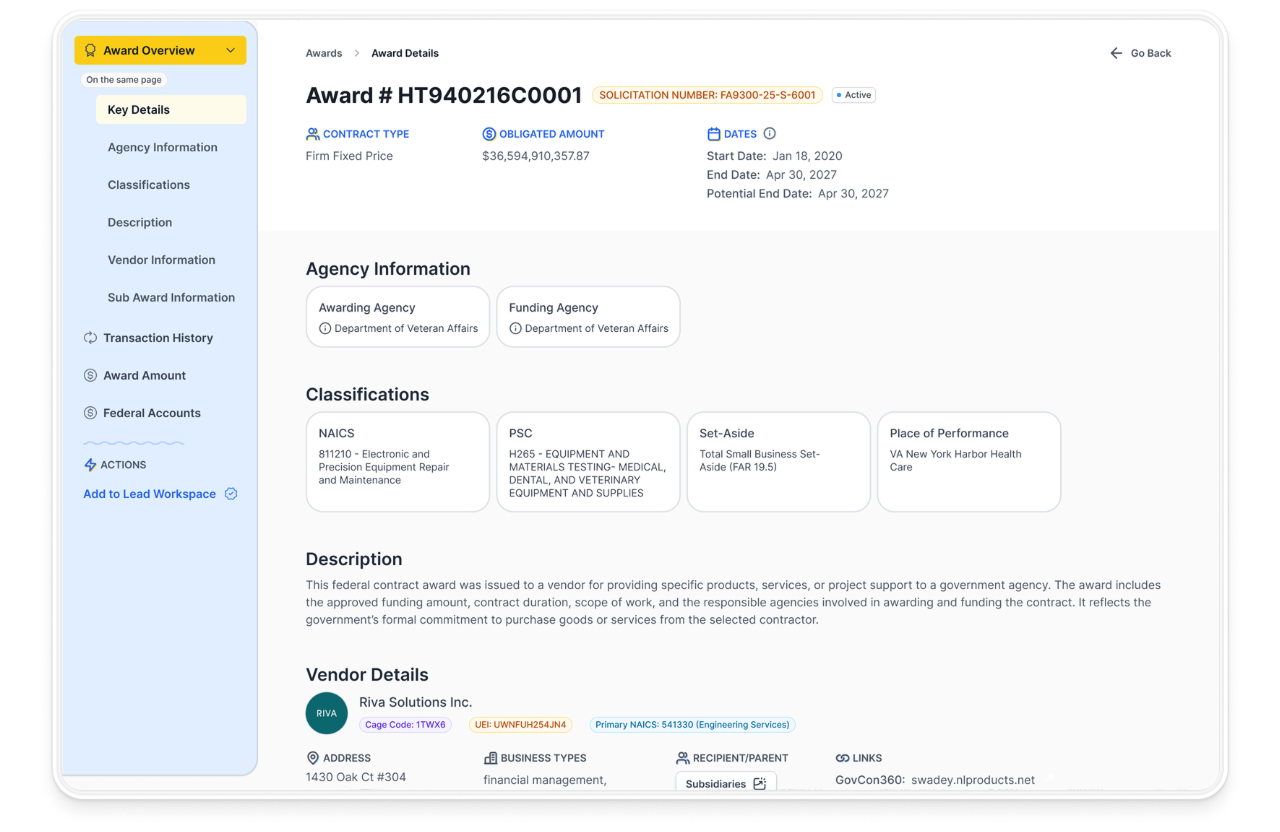This screenshot has height=832, width=1280.
Task: Click the Primary NAICS 541330 tag
Action: tap(692, 725)
